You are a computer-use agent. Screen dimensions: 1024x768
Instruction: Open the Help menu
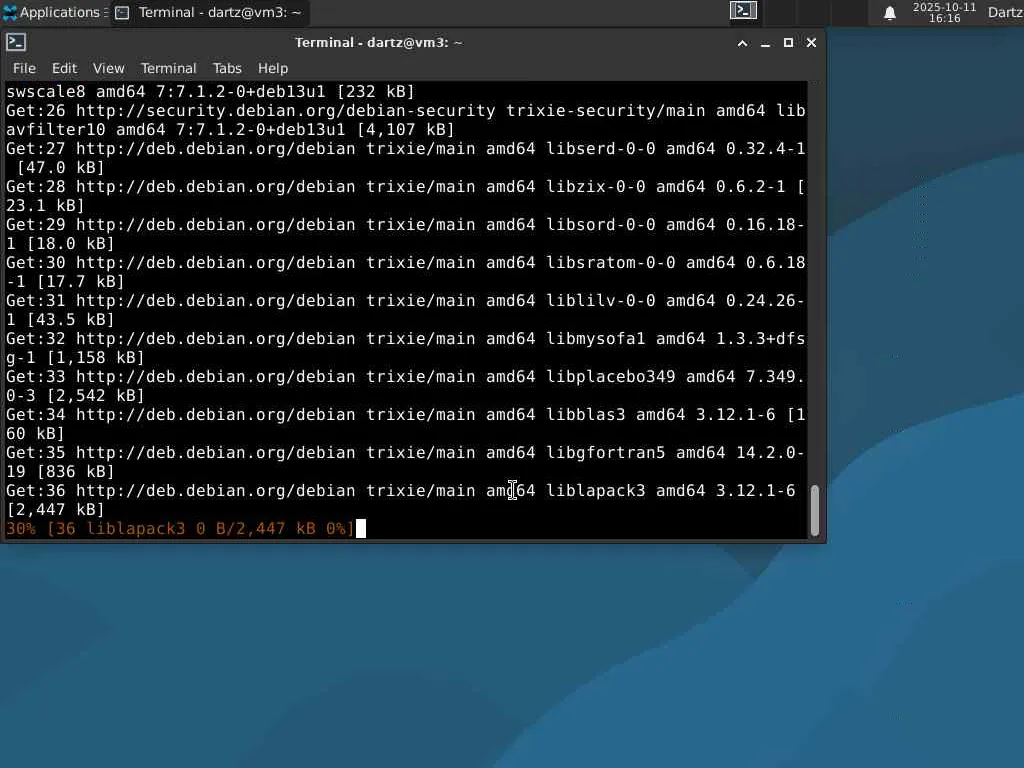coord(272,68)
